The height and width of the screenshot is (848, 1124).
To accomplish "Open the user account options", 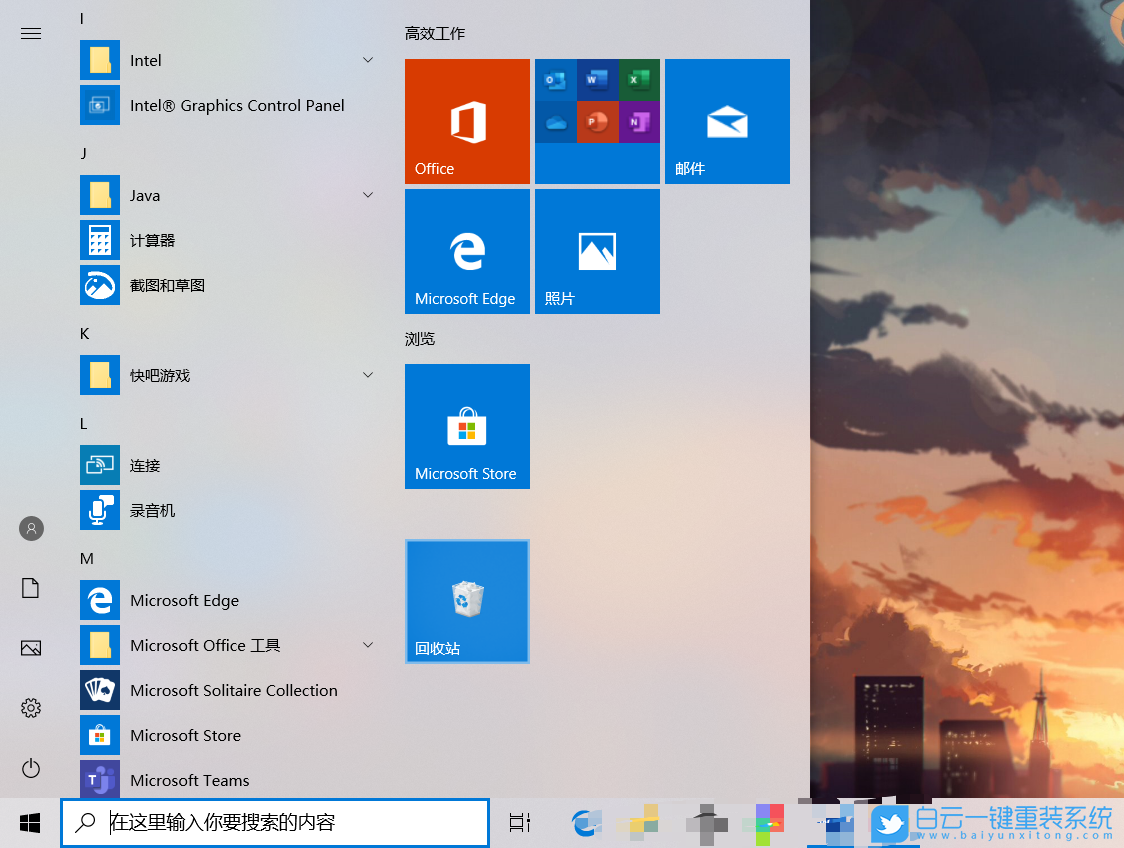I will click(x=30, y=528).
